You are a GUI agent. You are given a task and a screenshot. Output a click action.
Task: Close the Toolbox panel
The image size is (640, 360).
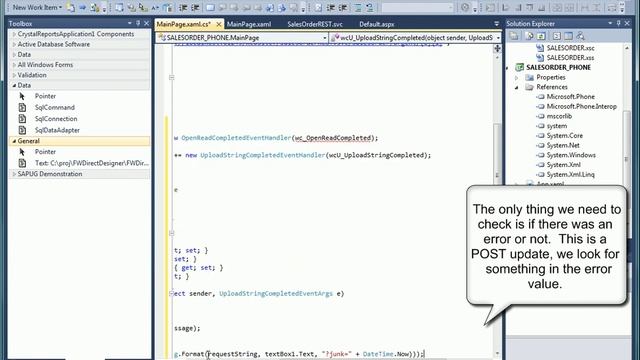coord(147,23)
